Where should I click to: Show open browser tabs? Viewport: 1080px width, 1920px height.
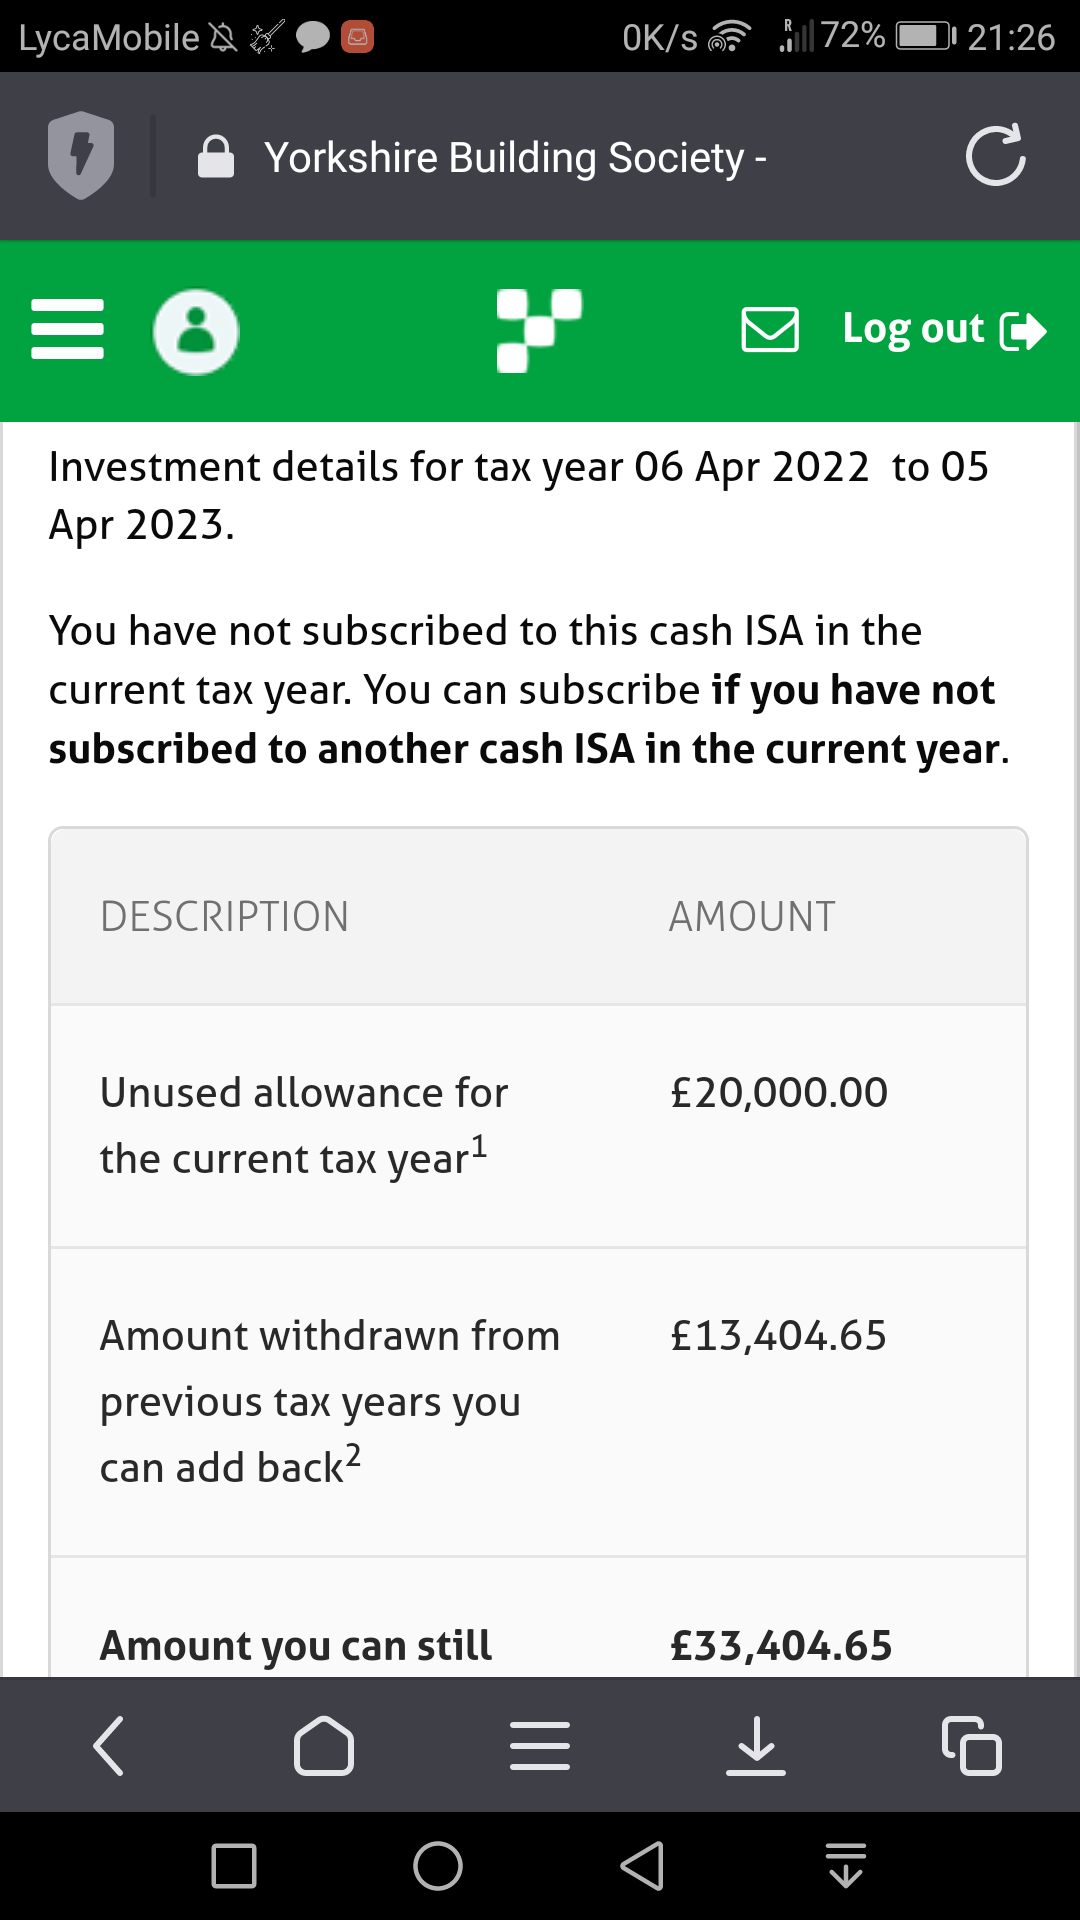(971, 1746)
